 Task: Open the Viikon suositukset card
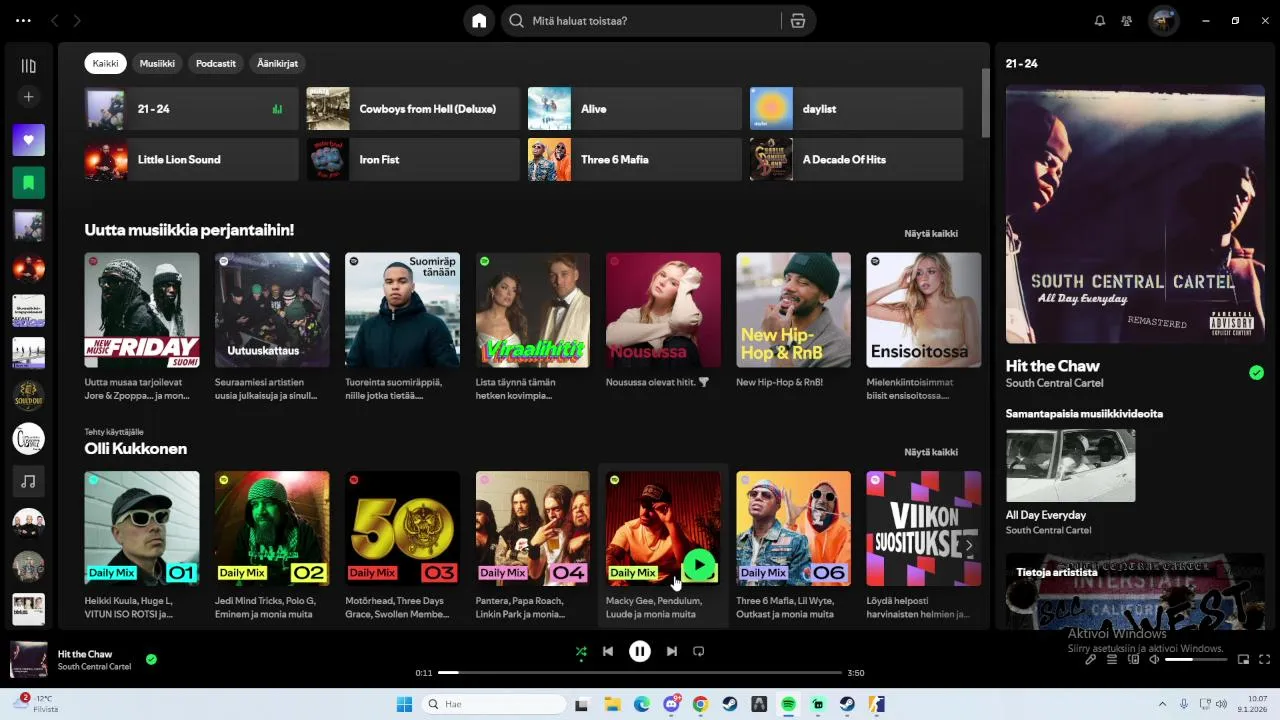(924, 529)
